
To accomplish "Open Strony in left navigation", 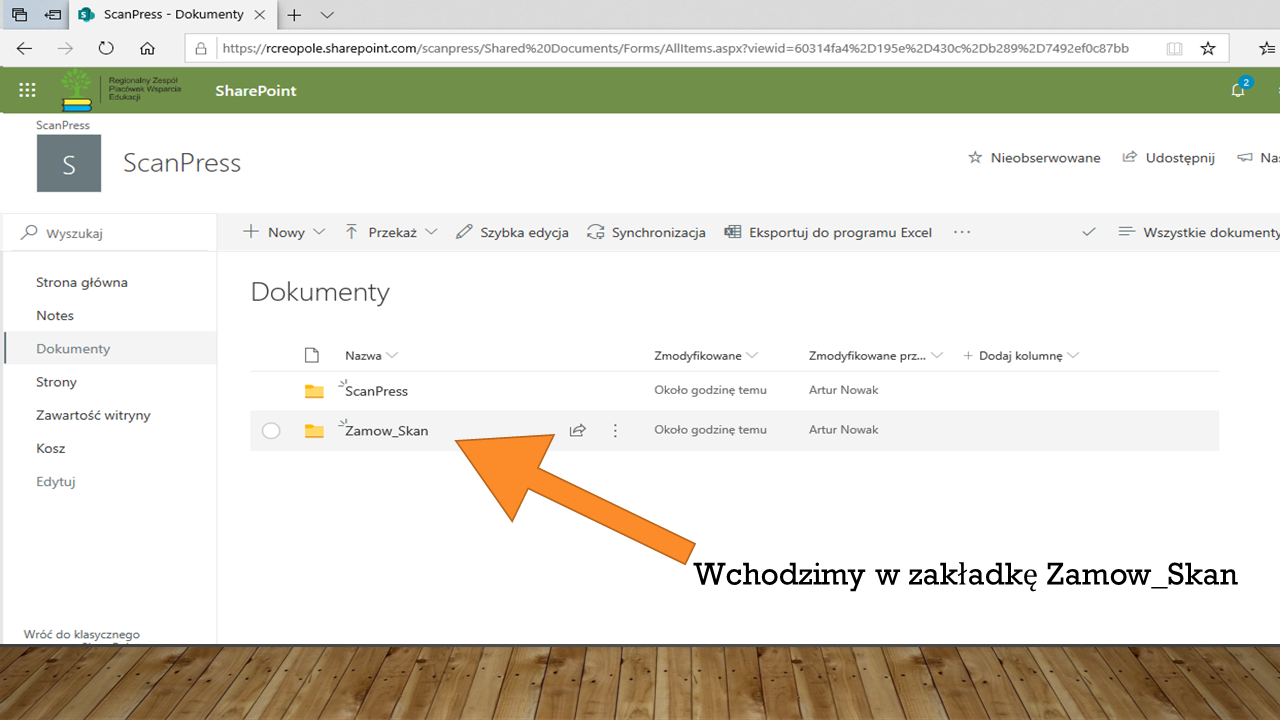I will pyautogui.click(x=56, y=382).
